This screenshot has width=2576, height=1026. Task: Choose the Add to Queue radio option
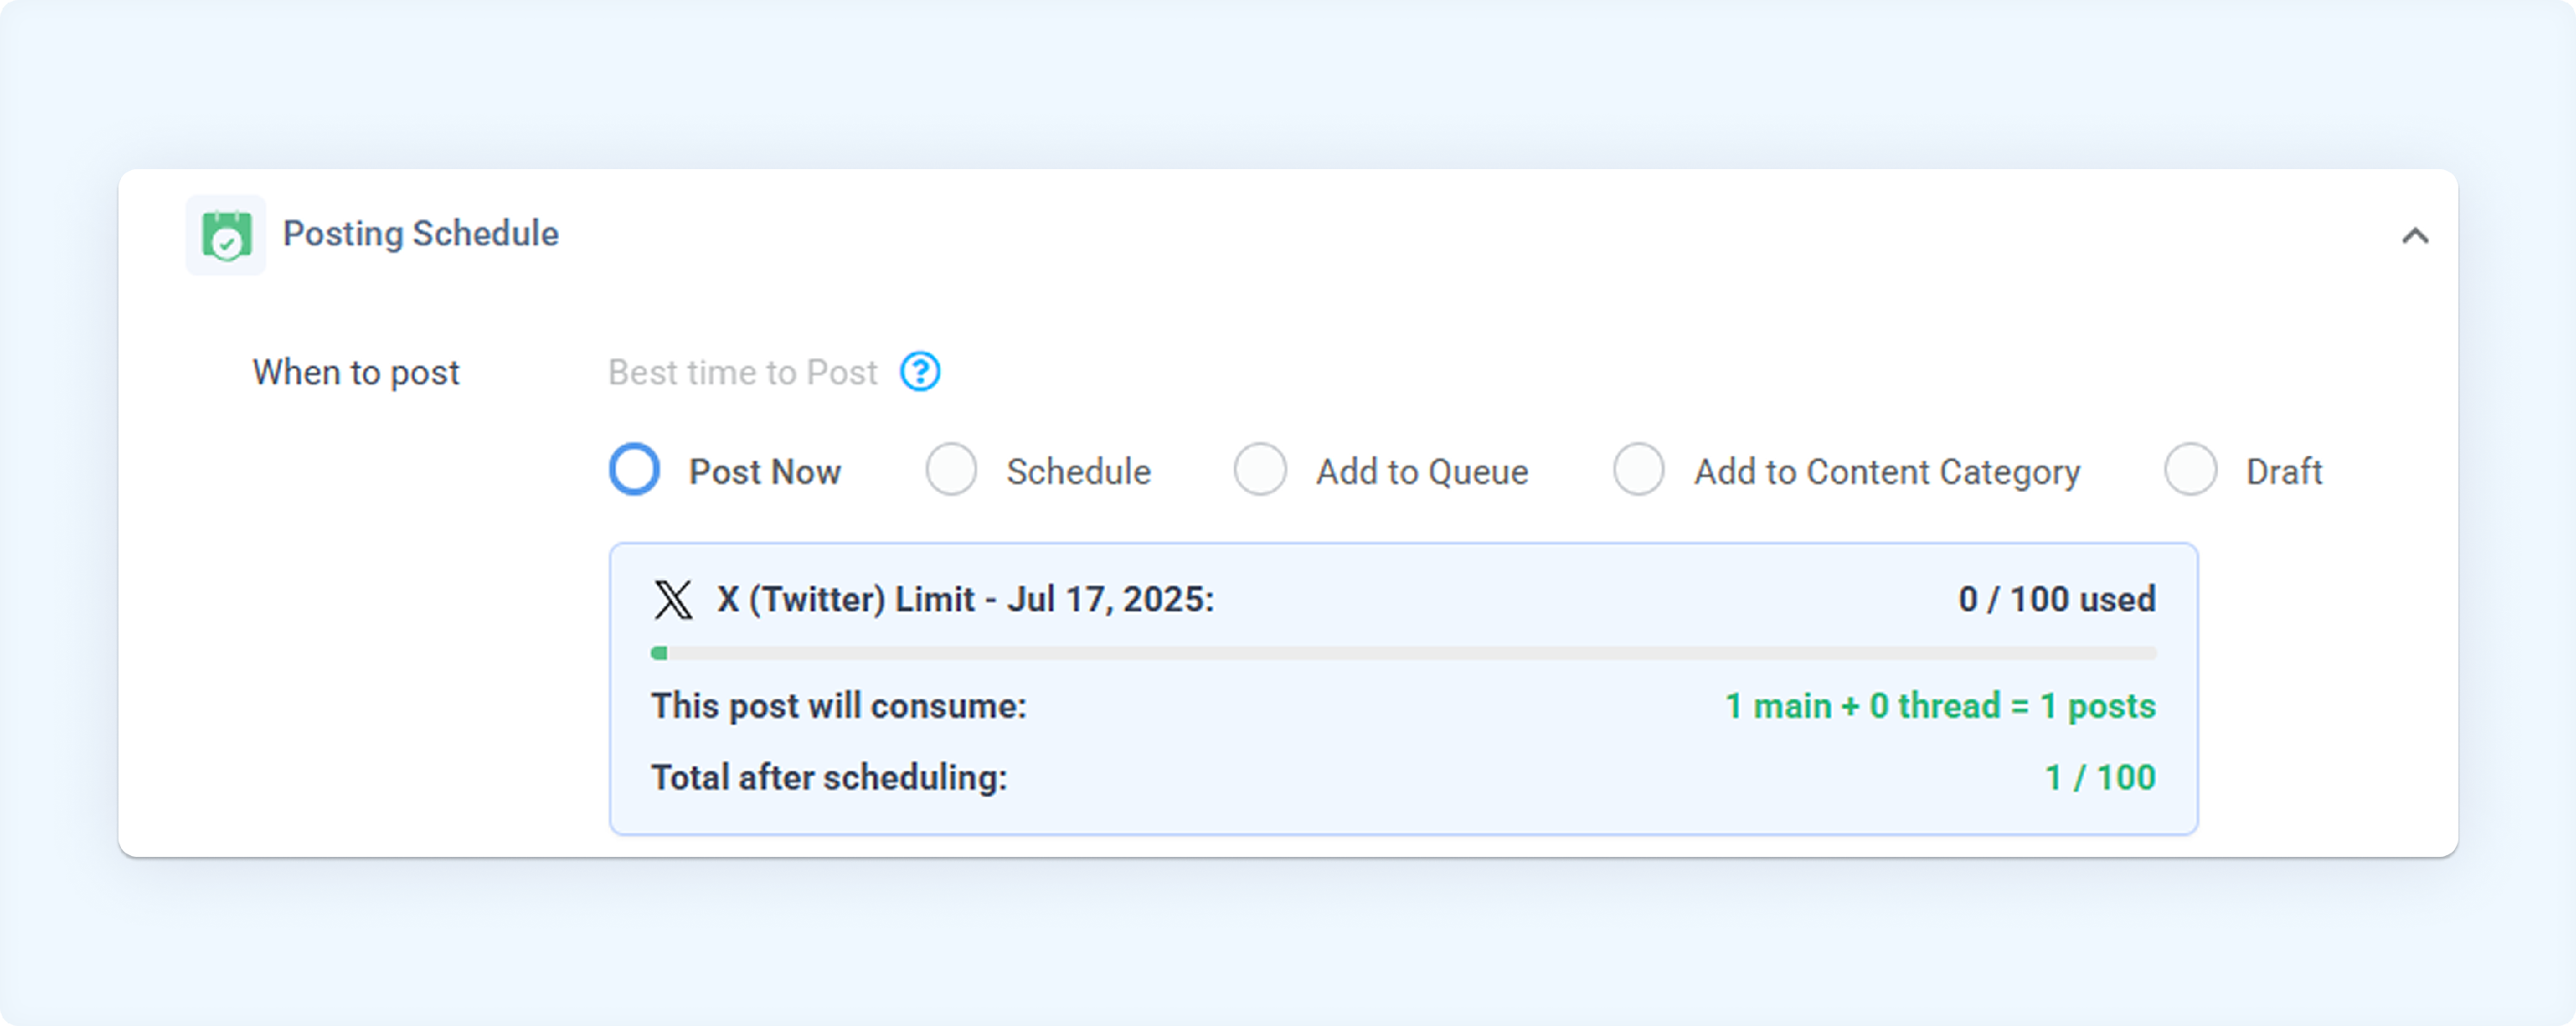click(x=1260, y=470)
